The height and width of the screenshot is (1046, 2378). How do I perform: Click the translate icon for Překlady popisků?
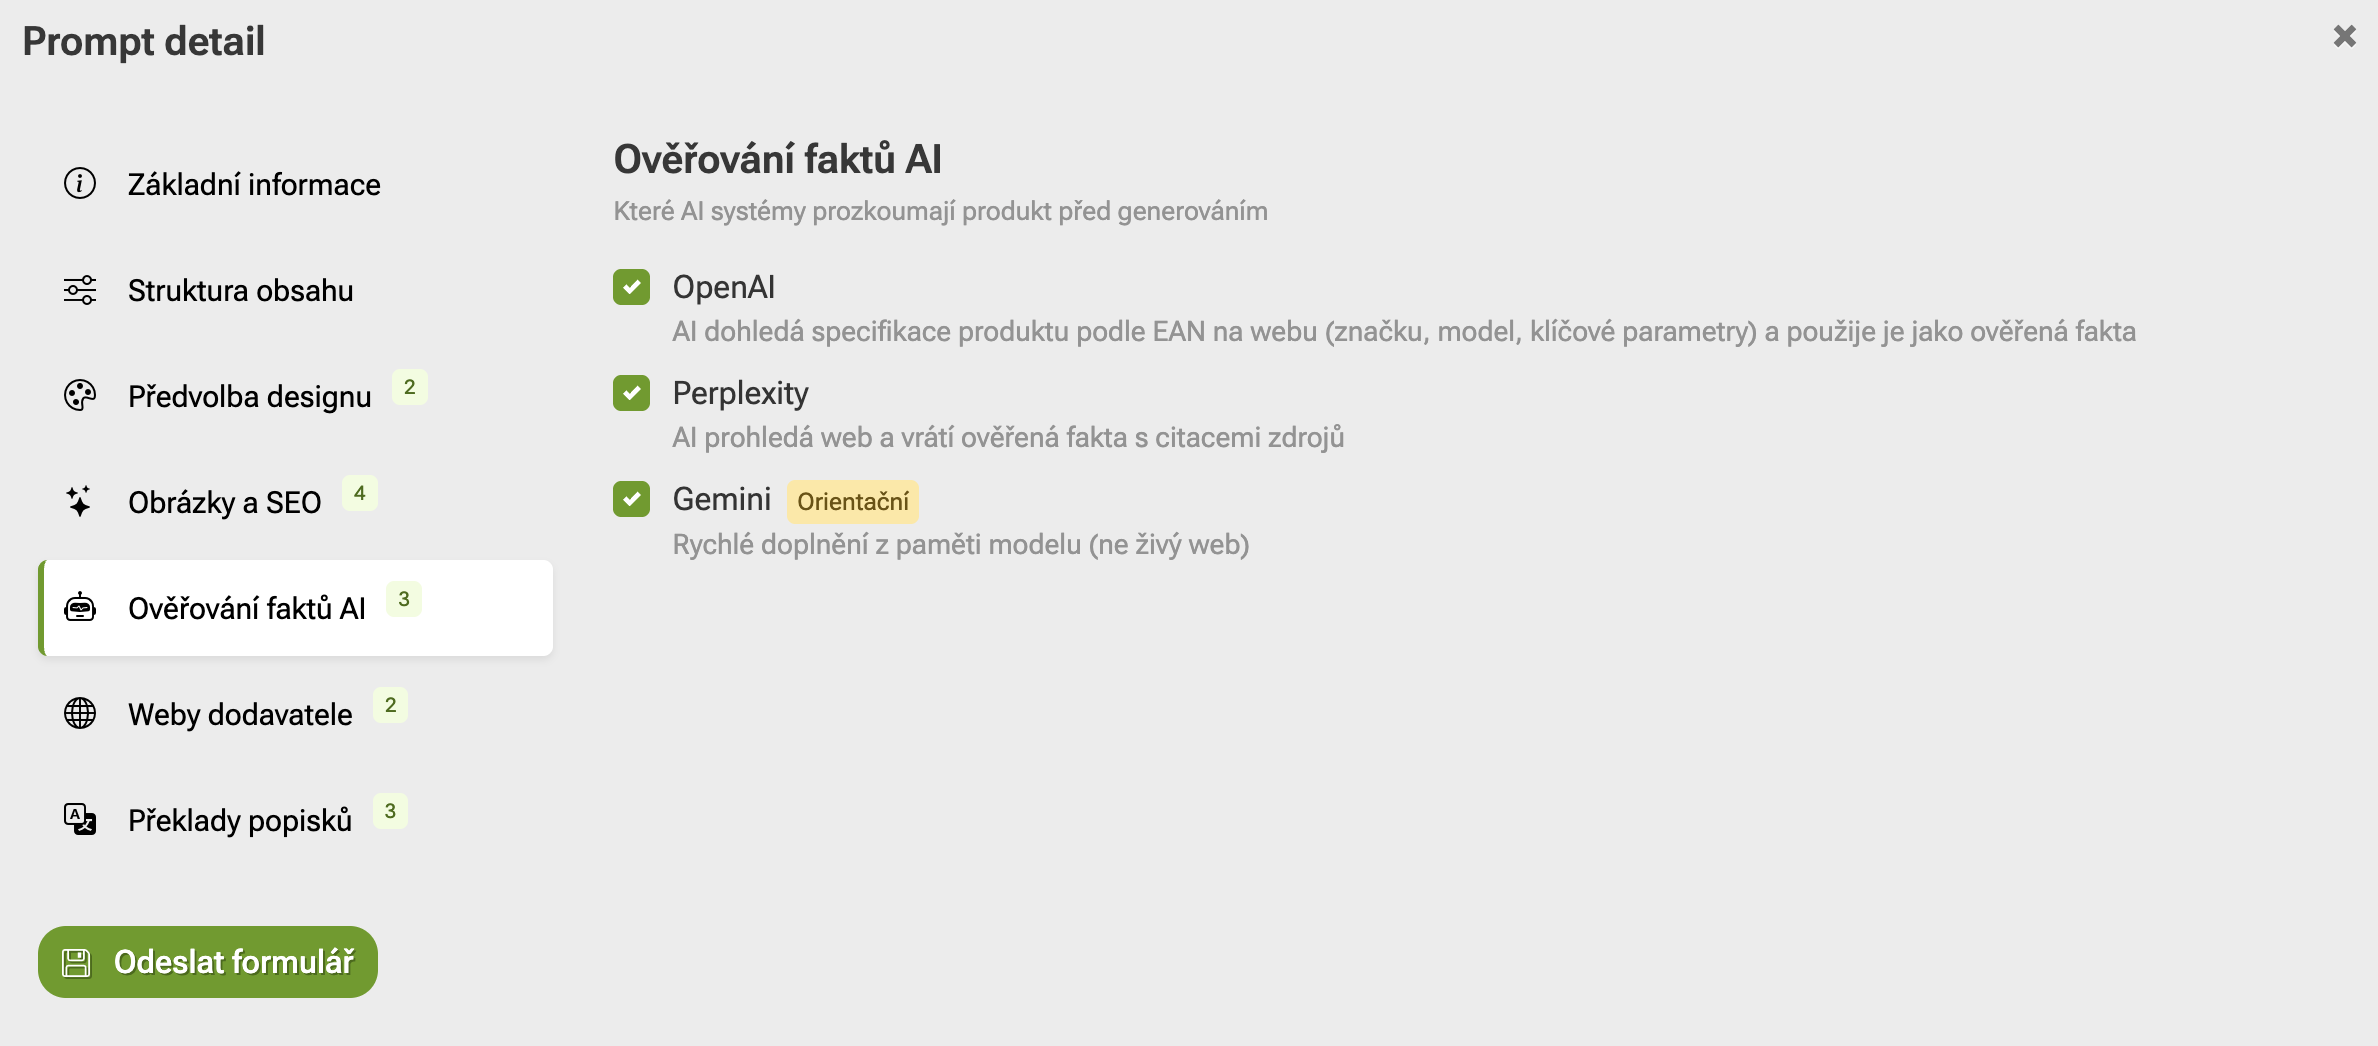point(80,820)
